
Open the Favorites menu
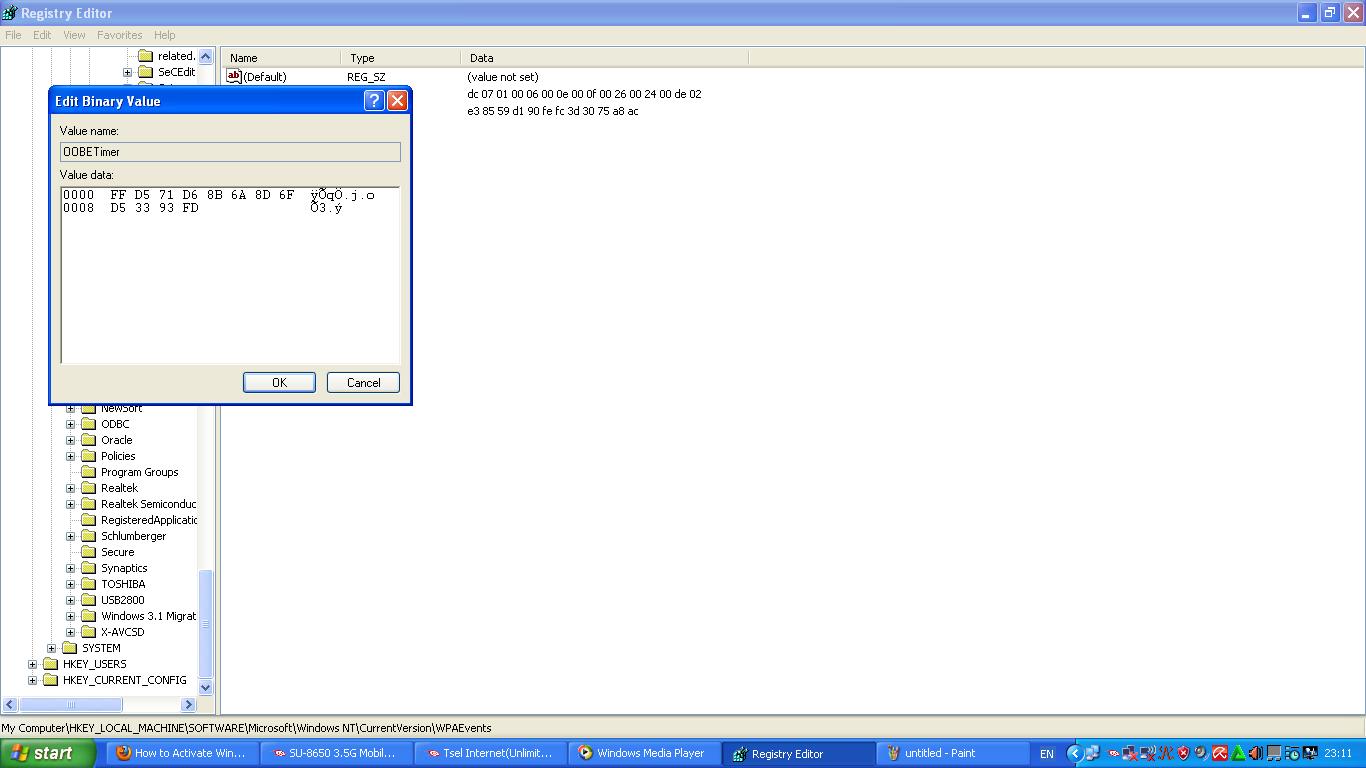[119, 34]
